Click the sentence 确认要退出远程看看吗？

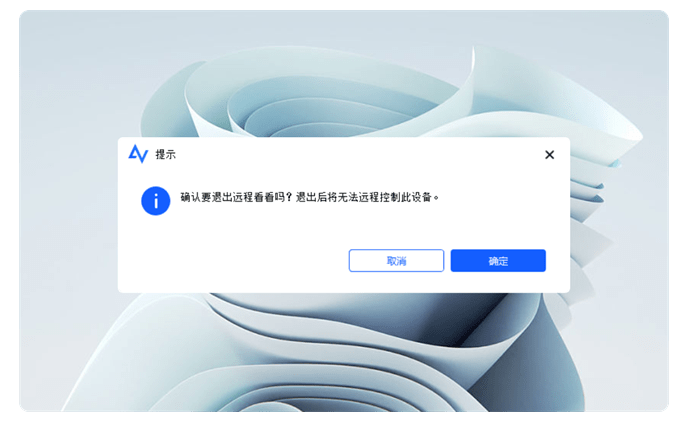coord(237,197)
